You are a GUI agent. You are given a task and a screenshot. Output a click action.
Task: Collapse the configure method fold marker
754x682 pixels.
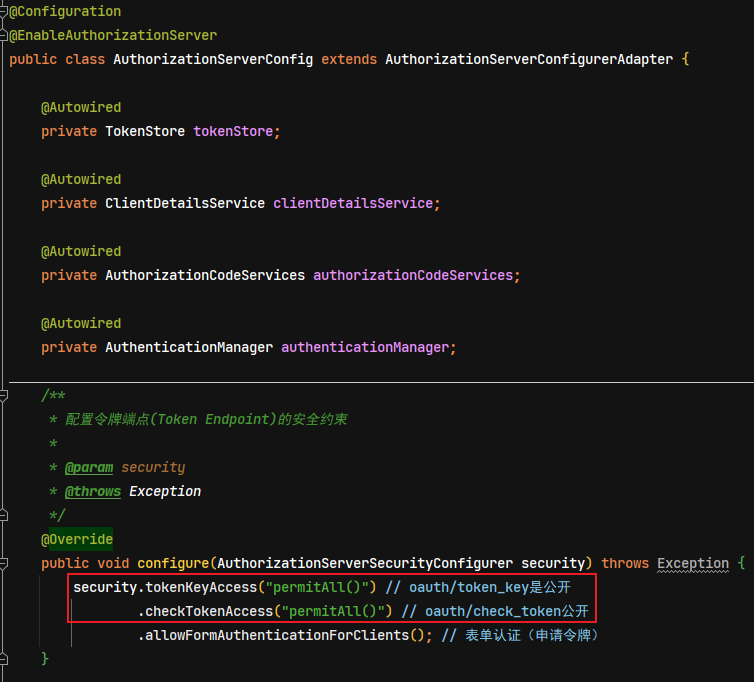(x=3, y=563)
